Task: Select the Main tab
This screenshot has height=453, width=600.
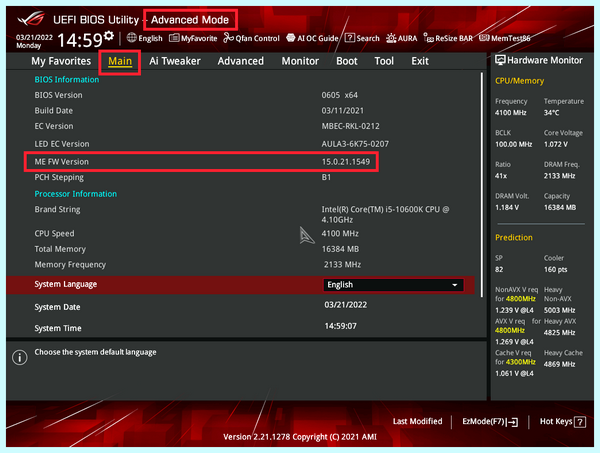Action: click(120, 61)
